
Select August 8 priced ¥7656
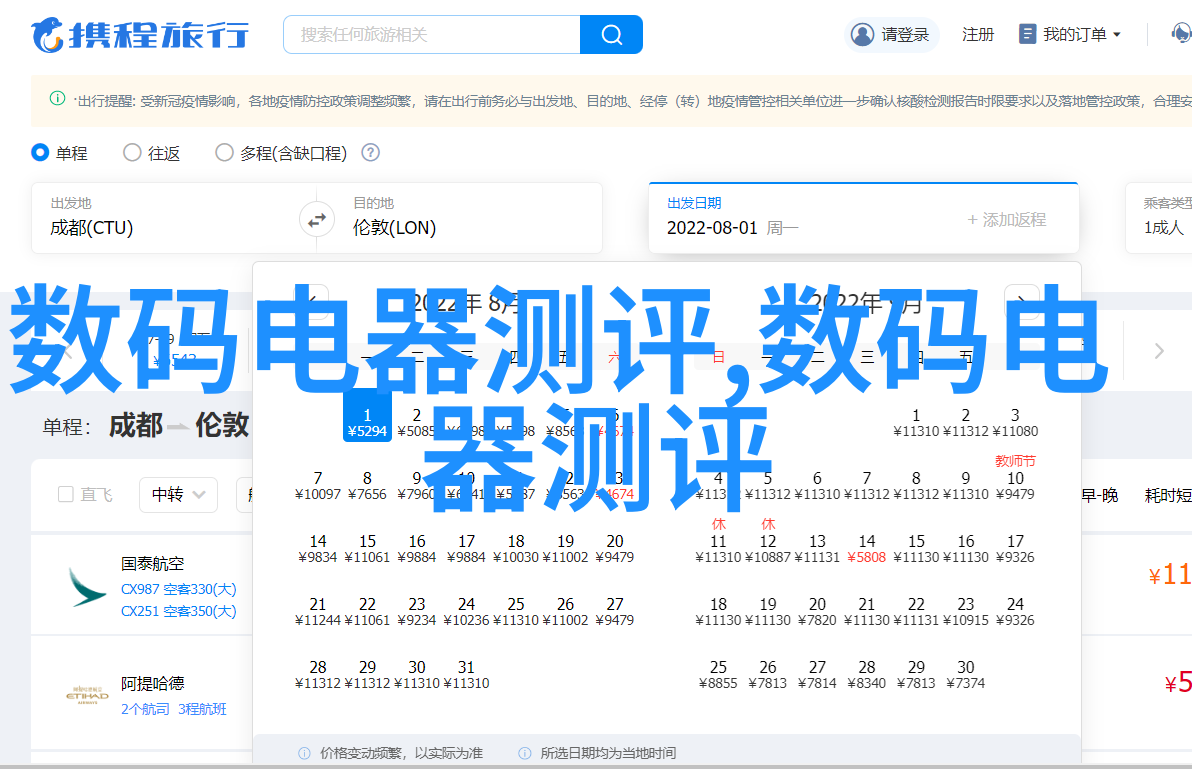tap(367, 486)
